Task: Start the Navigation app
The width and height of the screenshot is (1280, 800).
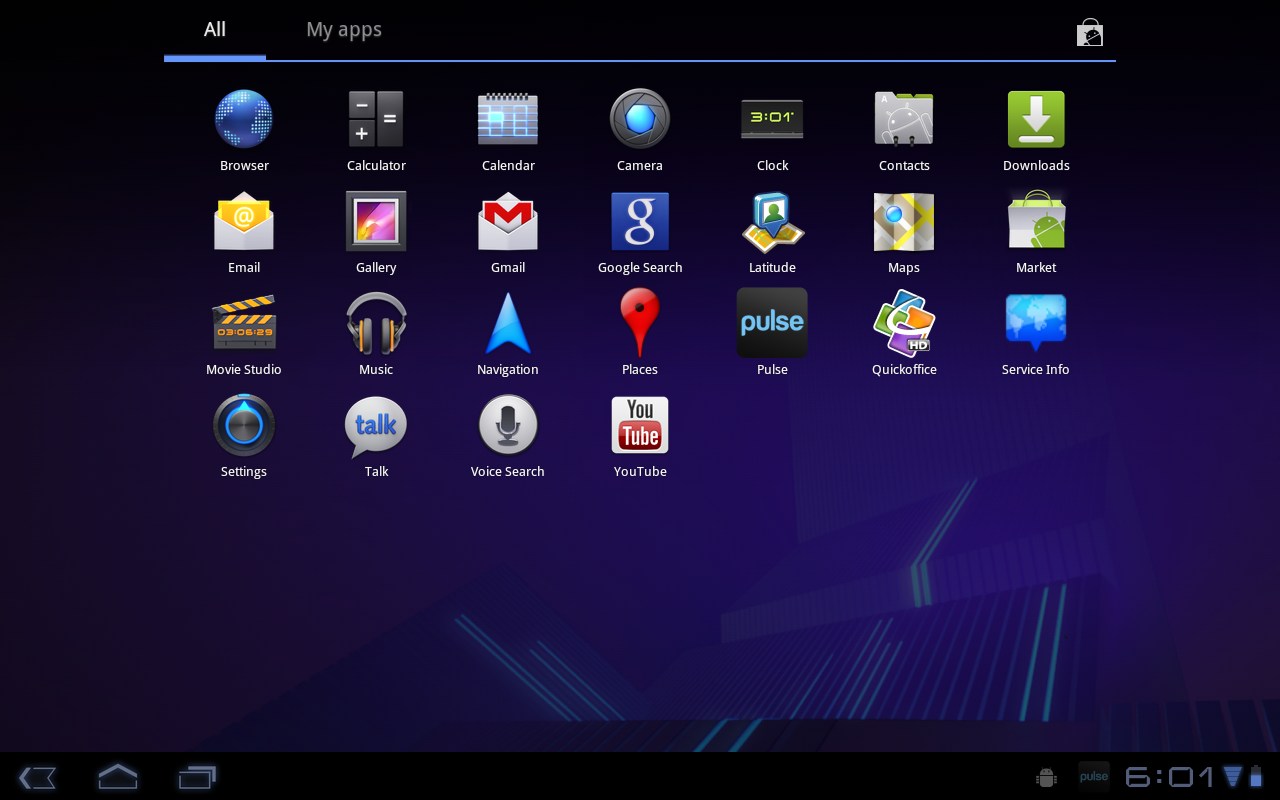Action: click(x=508, y=324)
